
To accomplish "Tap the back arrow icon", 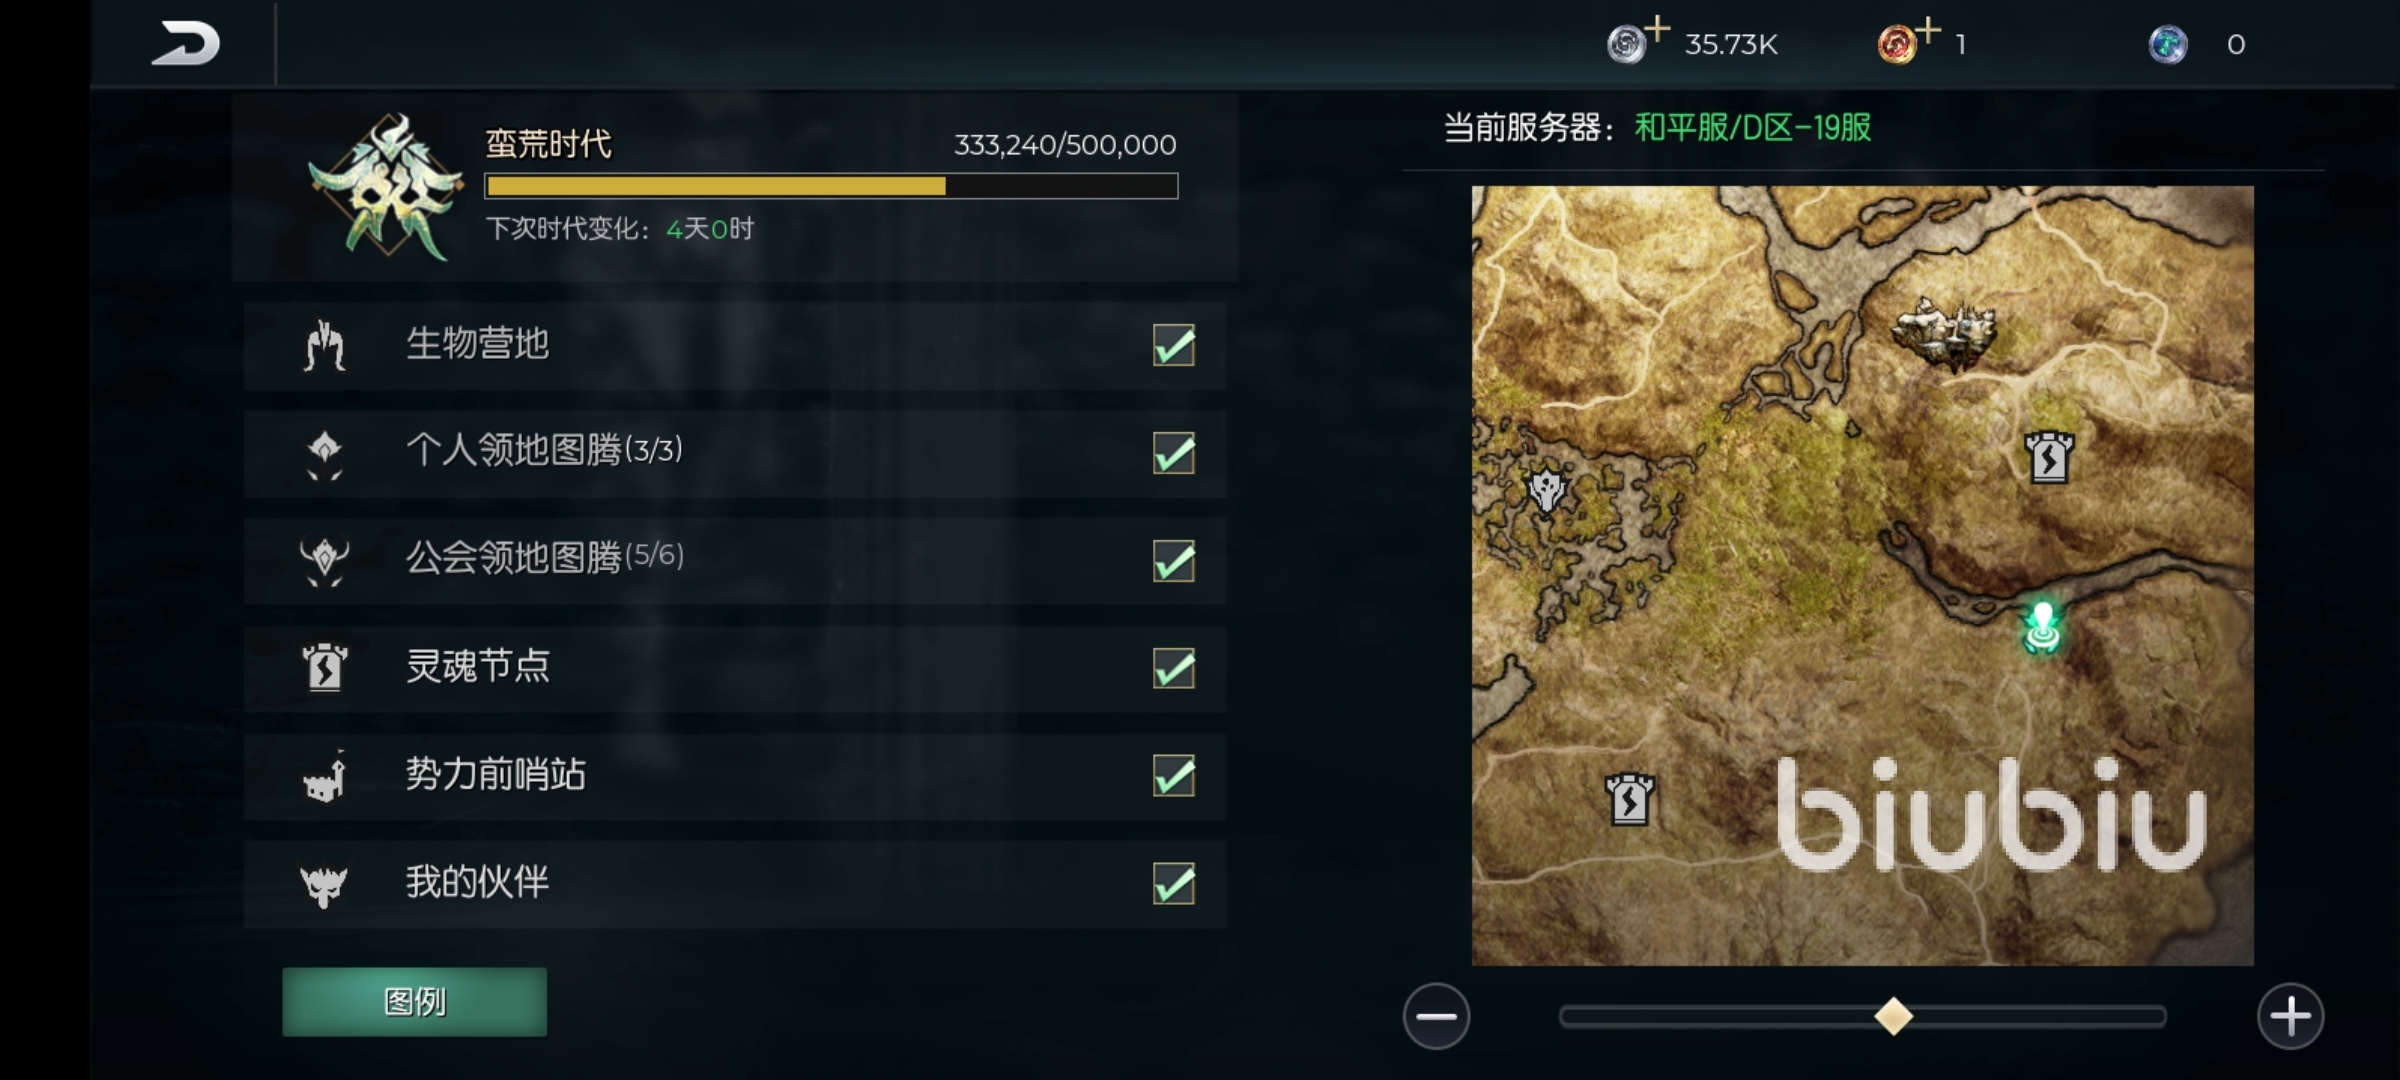I will tap(186, 43).
